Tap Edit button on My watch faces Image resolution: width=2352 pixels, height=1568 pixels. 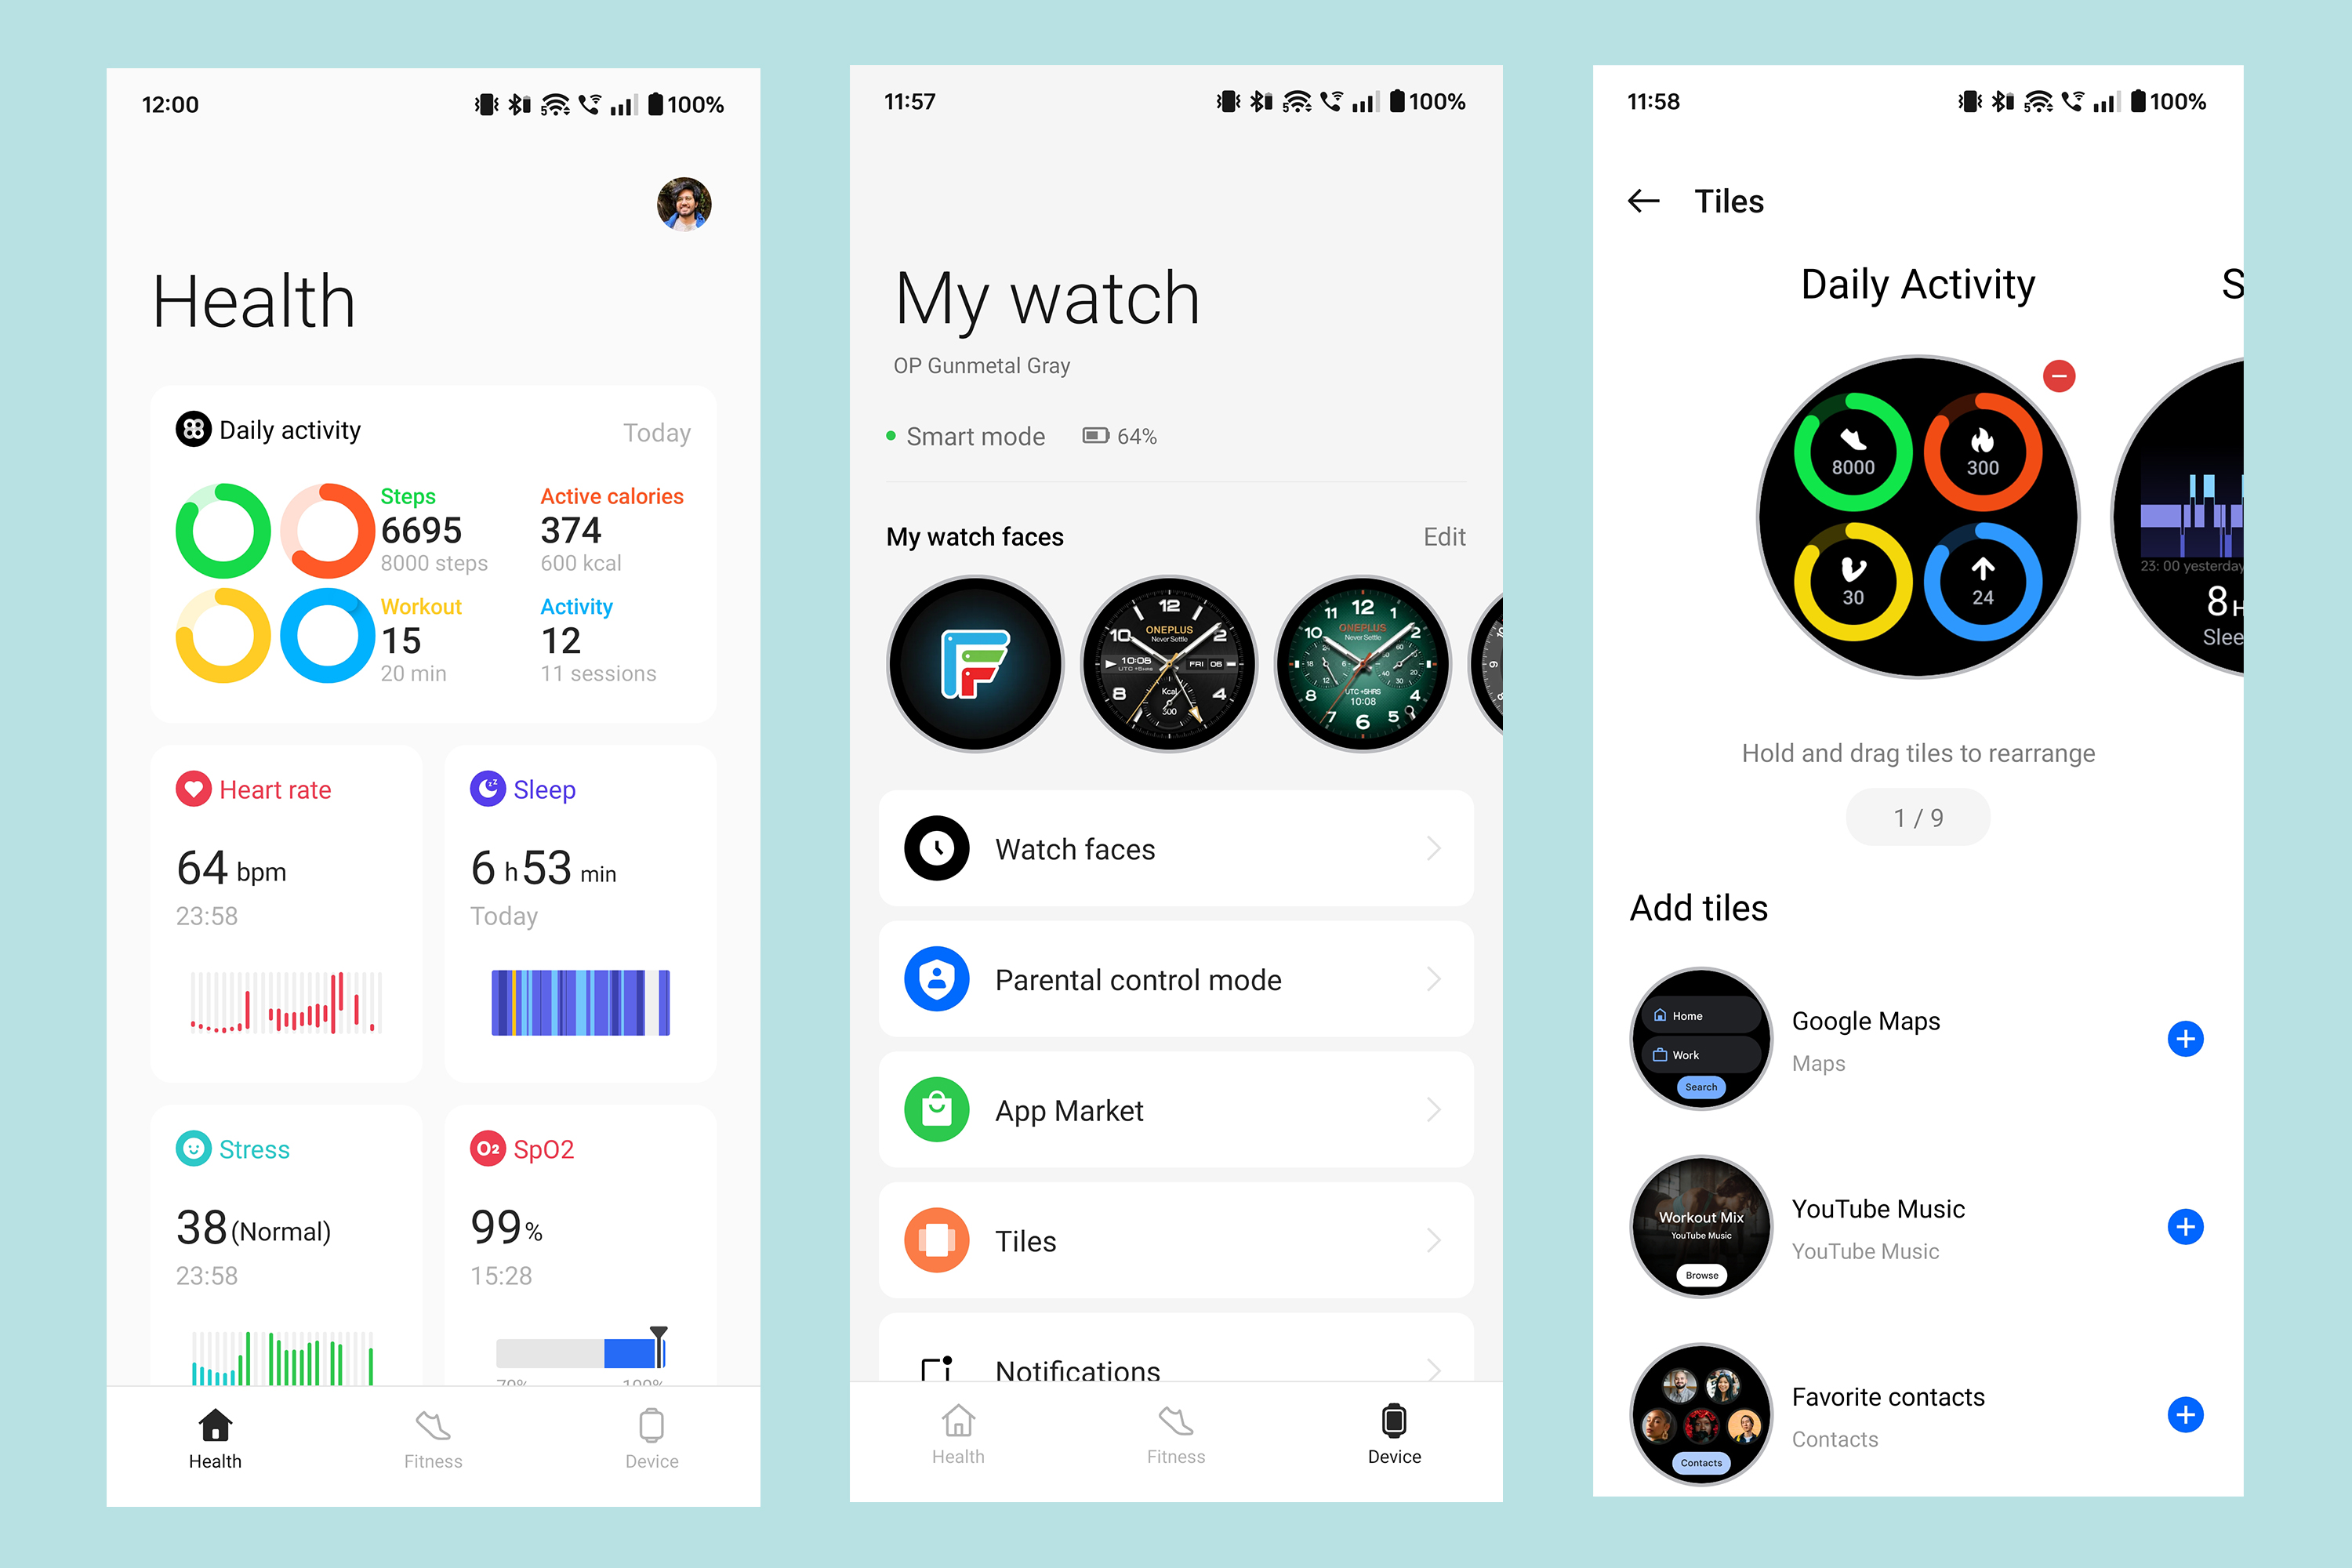pyautogui.click(x=1446, y=534)
